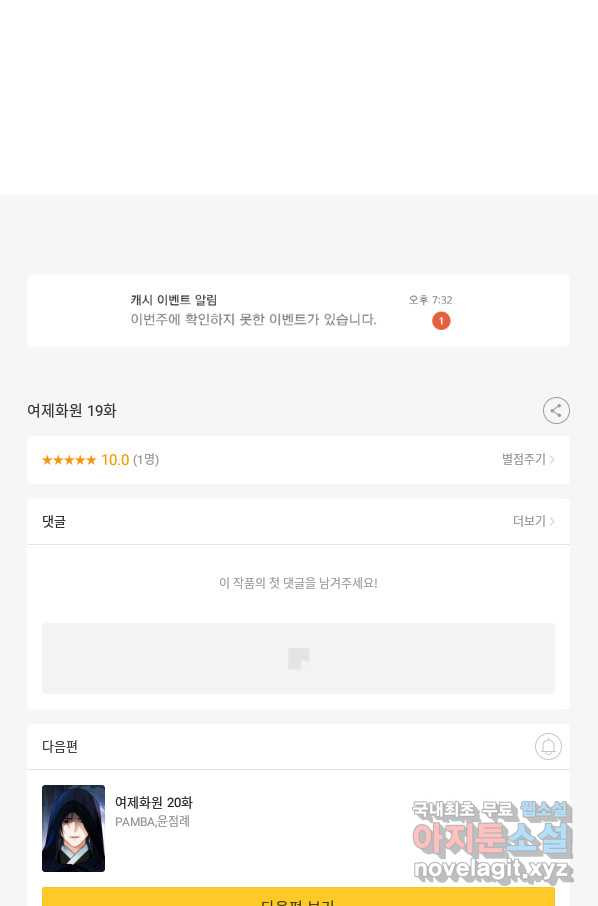Click the 여제화원 19화 episode title
The image size is (598, 906).
[72, 411]
